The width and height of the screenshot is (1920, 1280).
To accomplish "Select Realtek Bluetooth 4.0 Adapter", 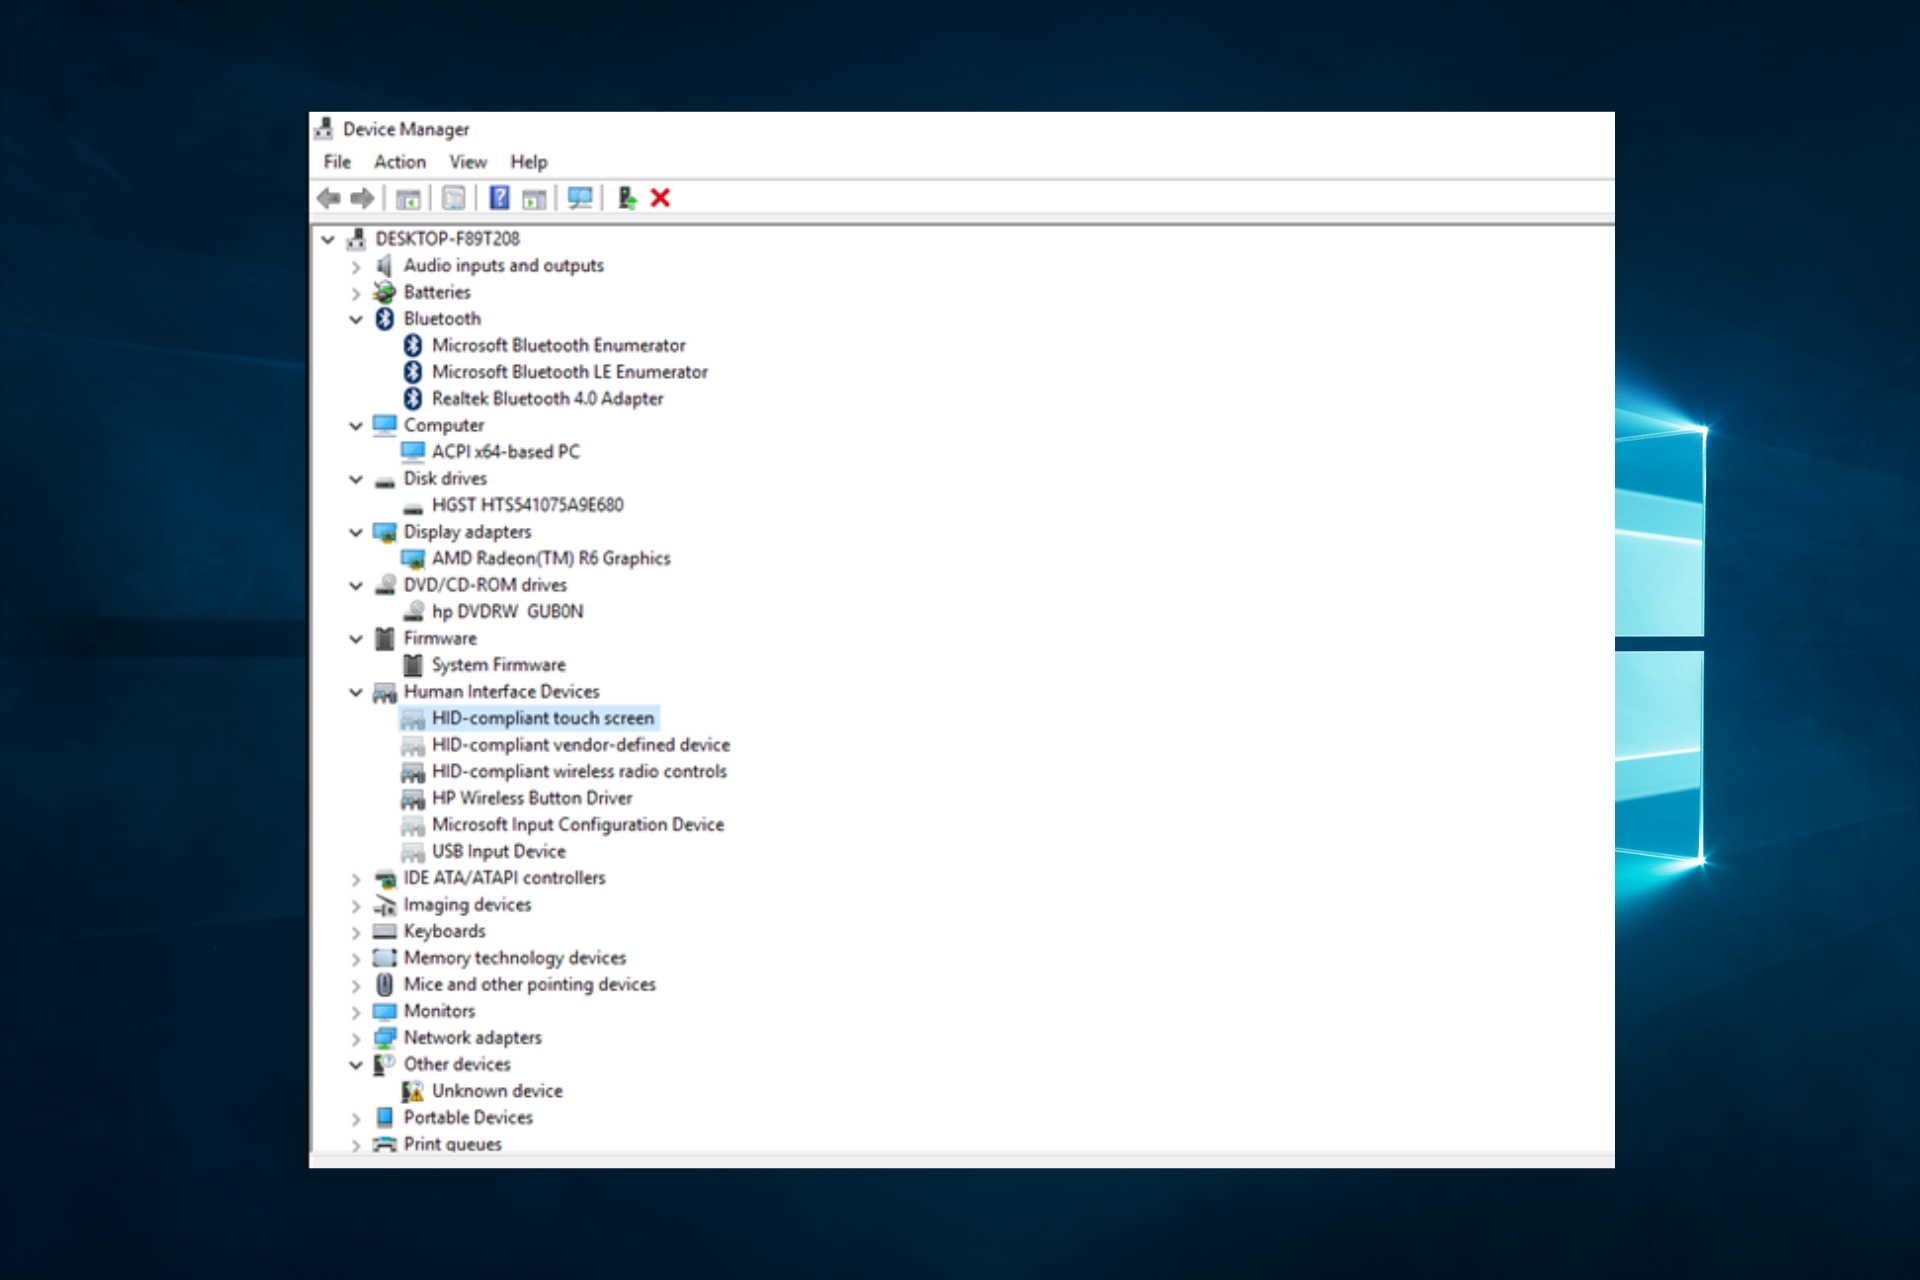I will [547, 398].
